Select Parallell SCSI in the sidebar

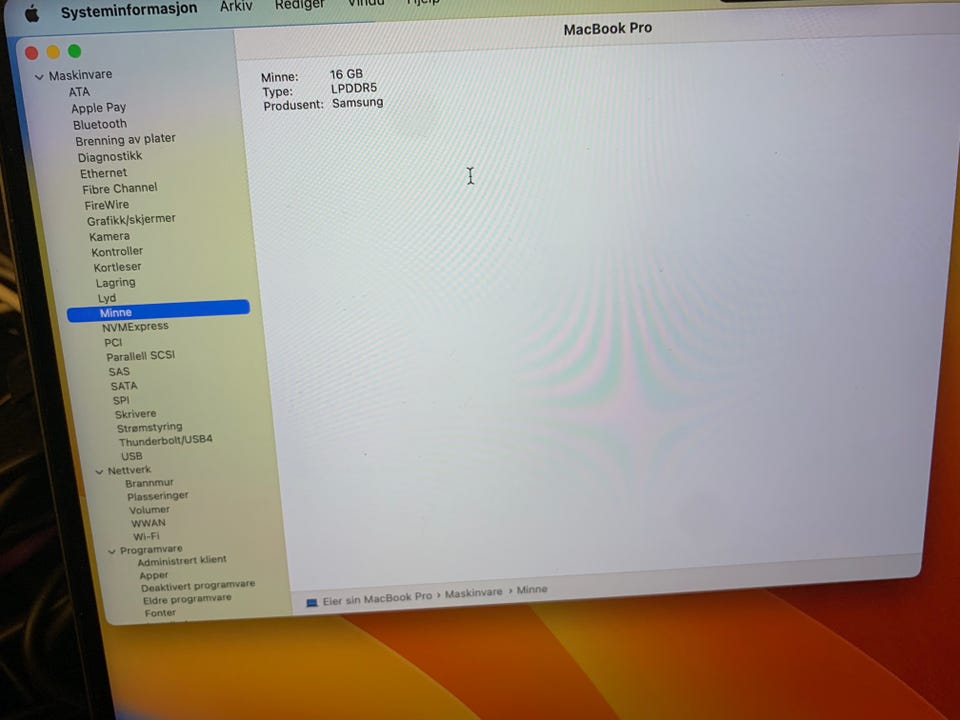[x=140, y=356]
